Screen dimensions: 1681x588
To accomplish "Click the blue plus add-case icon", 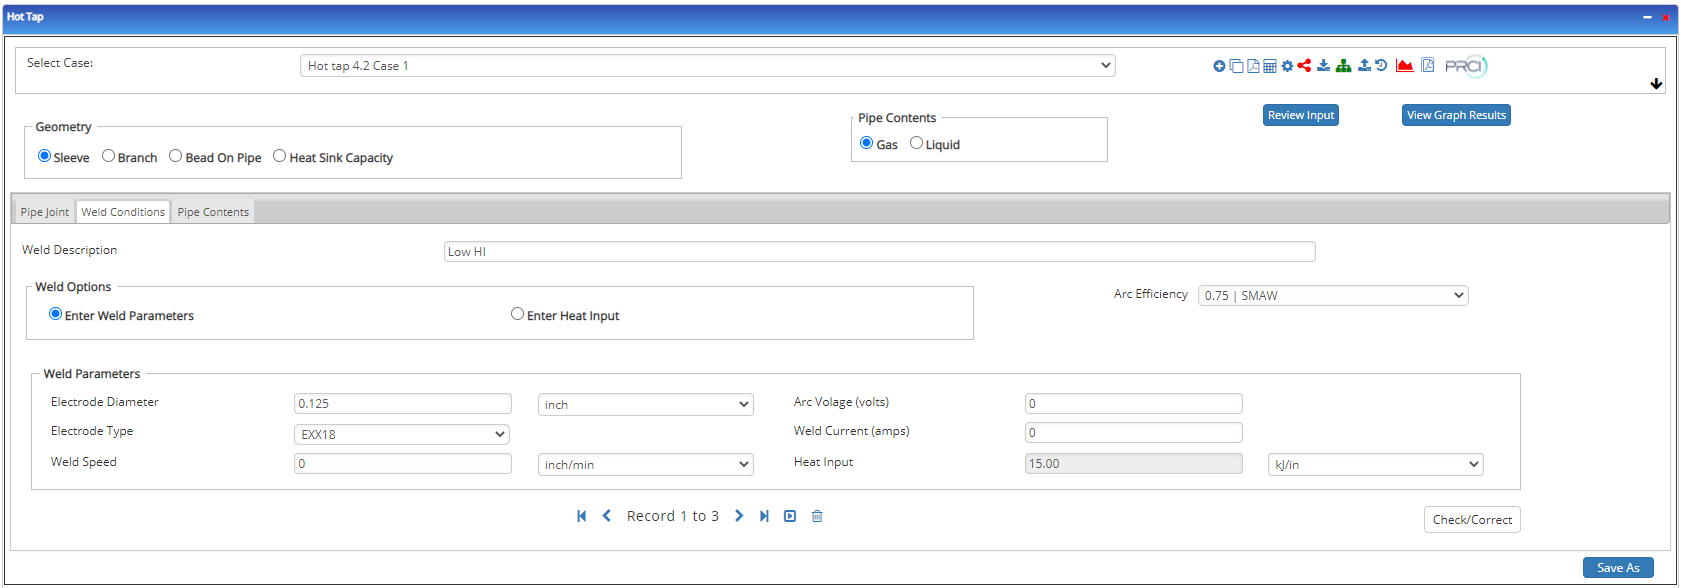I will [1219, 66].
